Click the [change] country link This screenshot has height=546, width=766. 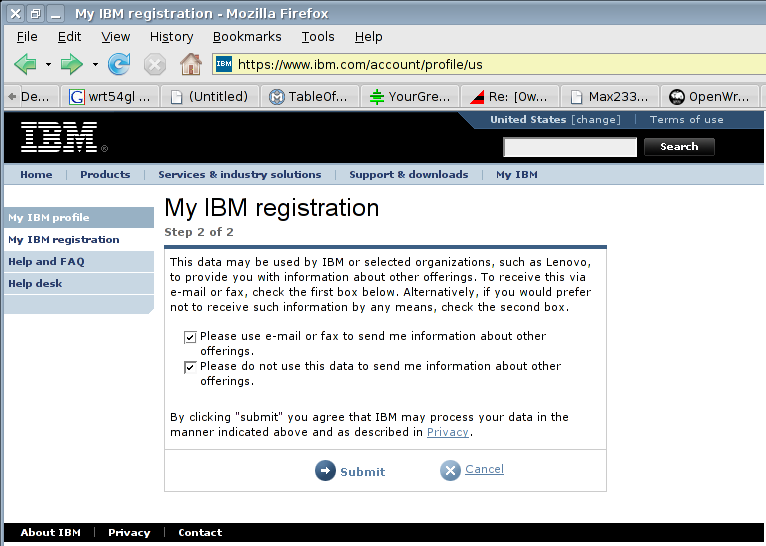coord(596,120)
